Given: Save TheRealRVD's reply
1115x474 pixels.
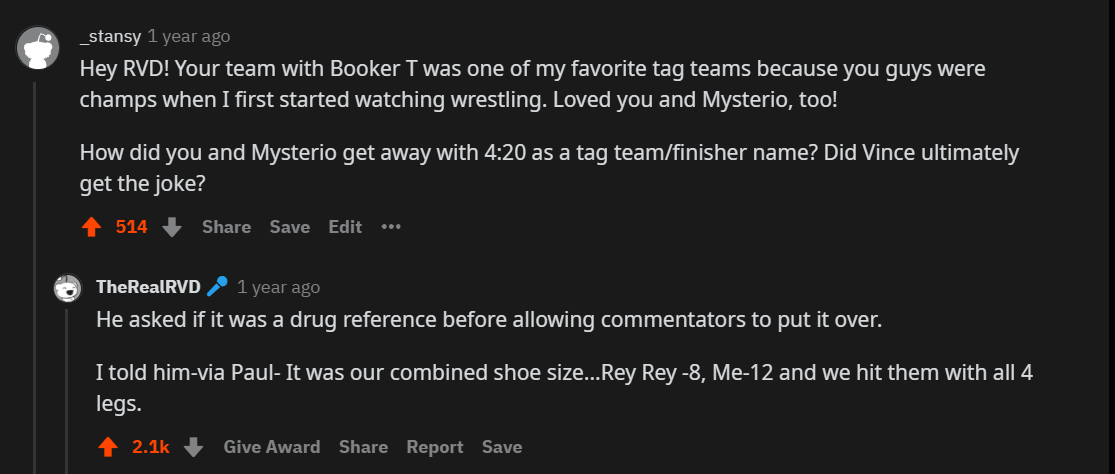Looking at the screenshot, I should point(502,447).
